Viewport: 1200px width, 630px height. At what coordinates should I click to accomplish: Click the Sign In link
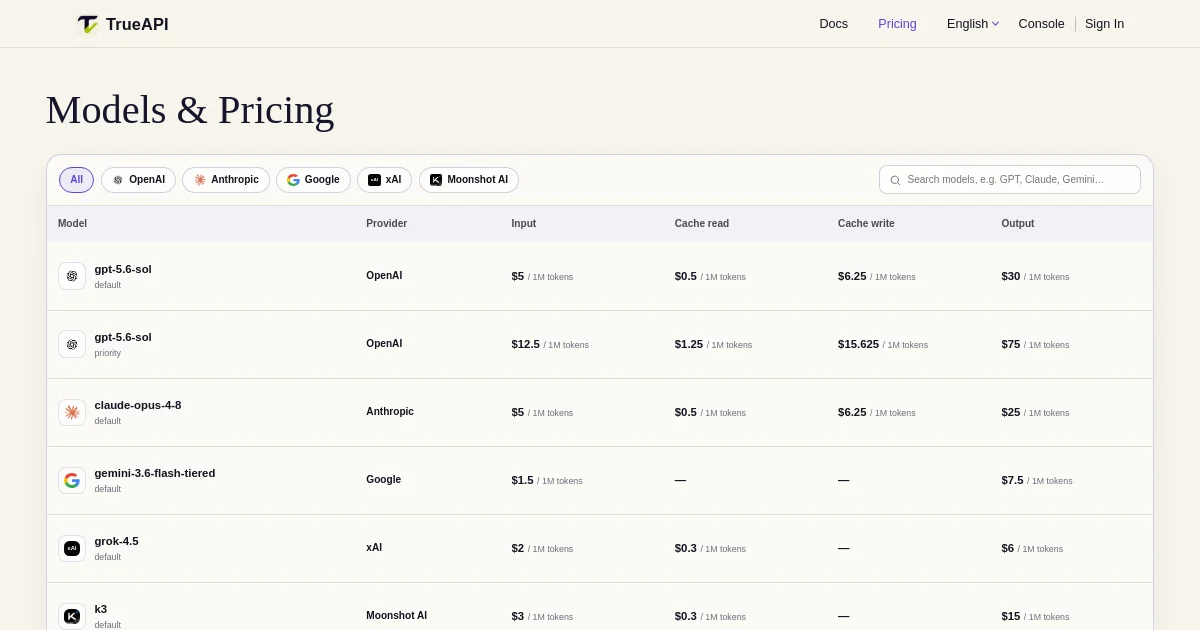(x=1104, y=24)
